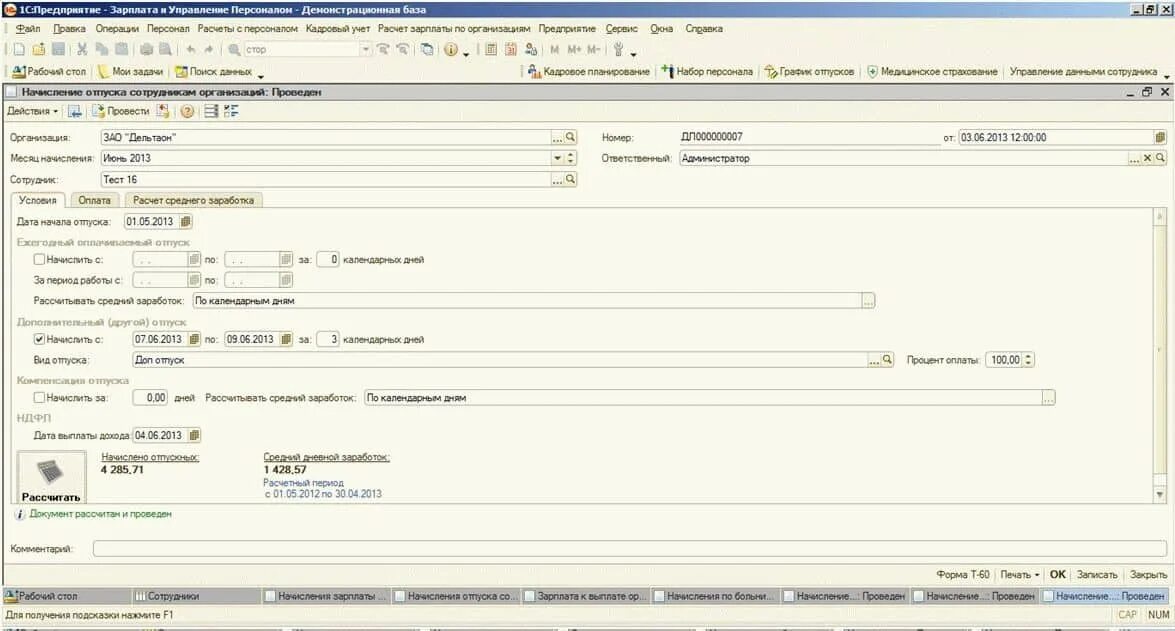
Task: Click the magnifier icon in Организация field
Action: pos(570,138)
